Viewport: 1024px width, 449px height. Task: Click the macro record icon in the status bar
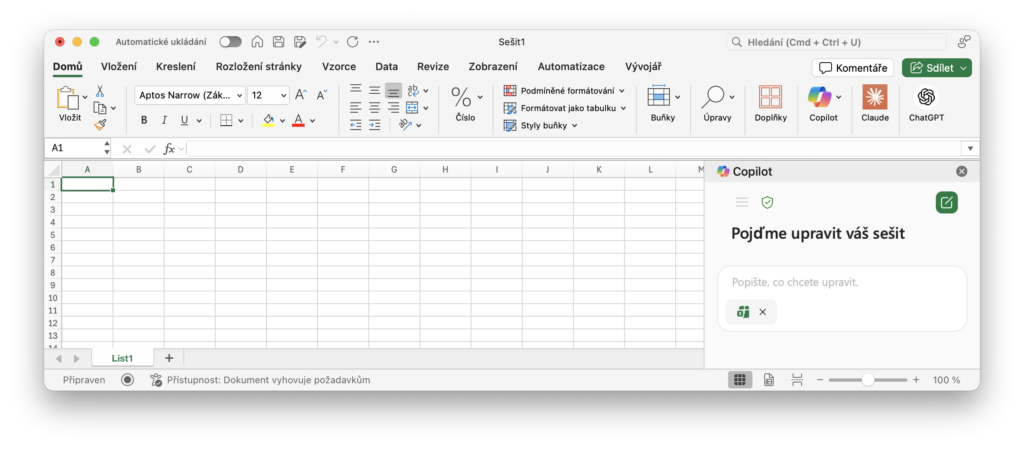(127, 379)
